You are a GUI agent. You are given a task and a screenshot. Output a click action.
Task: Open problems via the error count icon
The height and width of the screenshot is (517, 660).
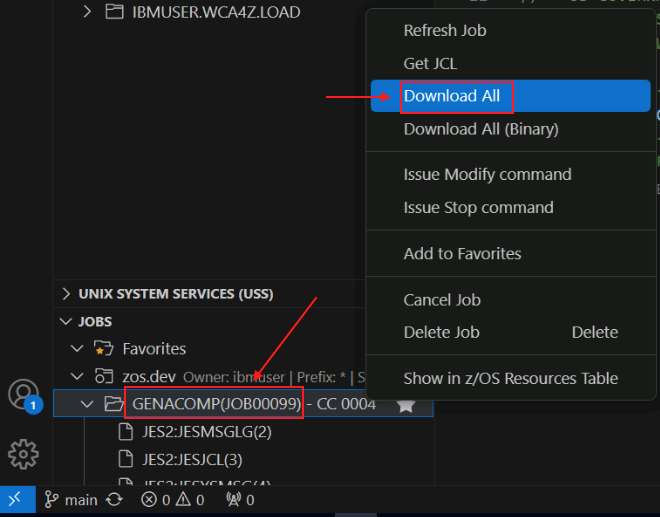pyautogui.click(x=149, y=500)
